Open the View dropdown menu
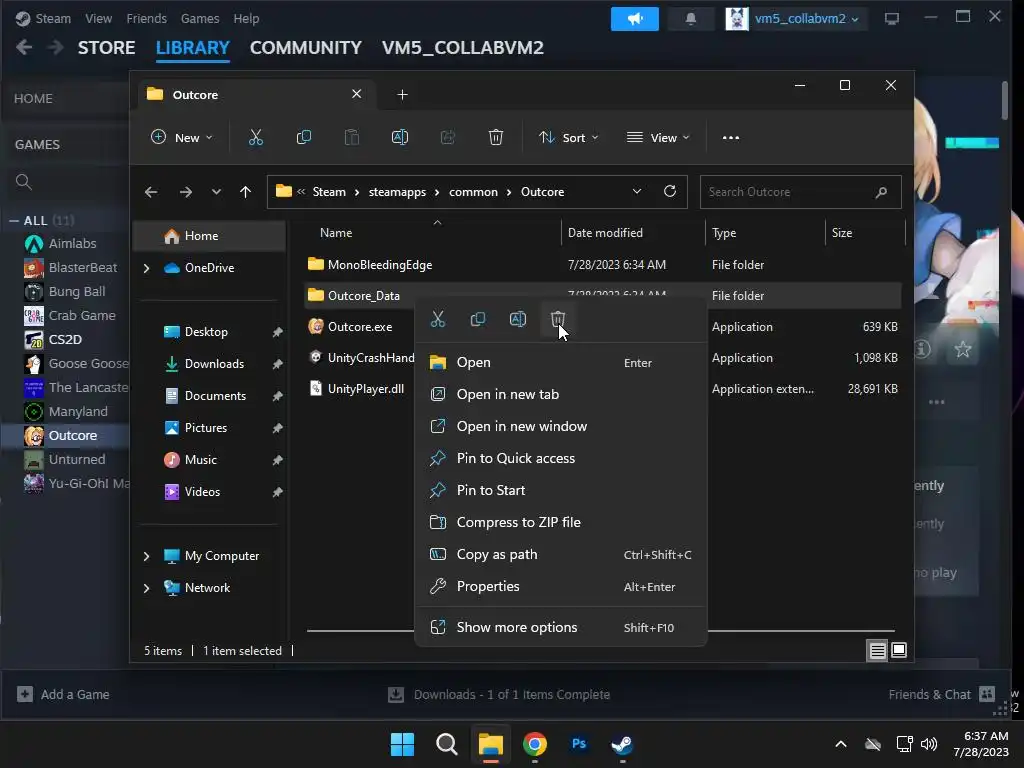Screen dimensions: 1024x768 (x=658, y=138)
